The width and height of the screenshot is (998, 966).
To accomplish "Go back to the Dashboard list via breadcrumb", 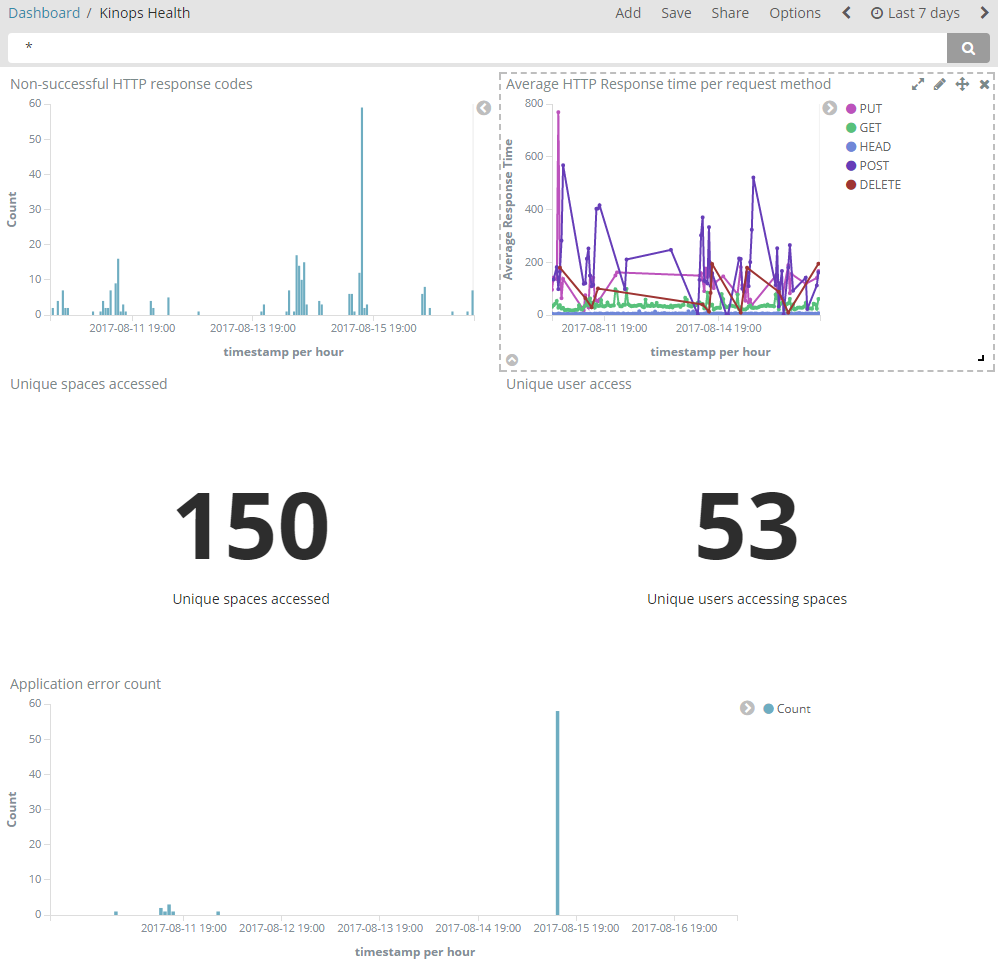I will (44, 12).
